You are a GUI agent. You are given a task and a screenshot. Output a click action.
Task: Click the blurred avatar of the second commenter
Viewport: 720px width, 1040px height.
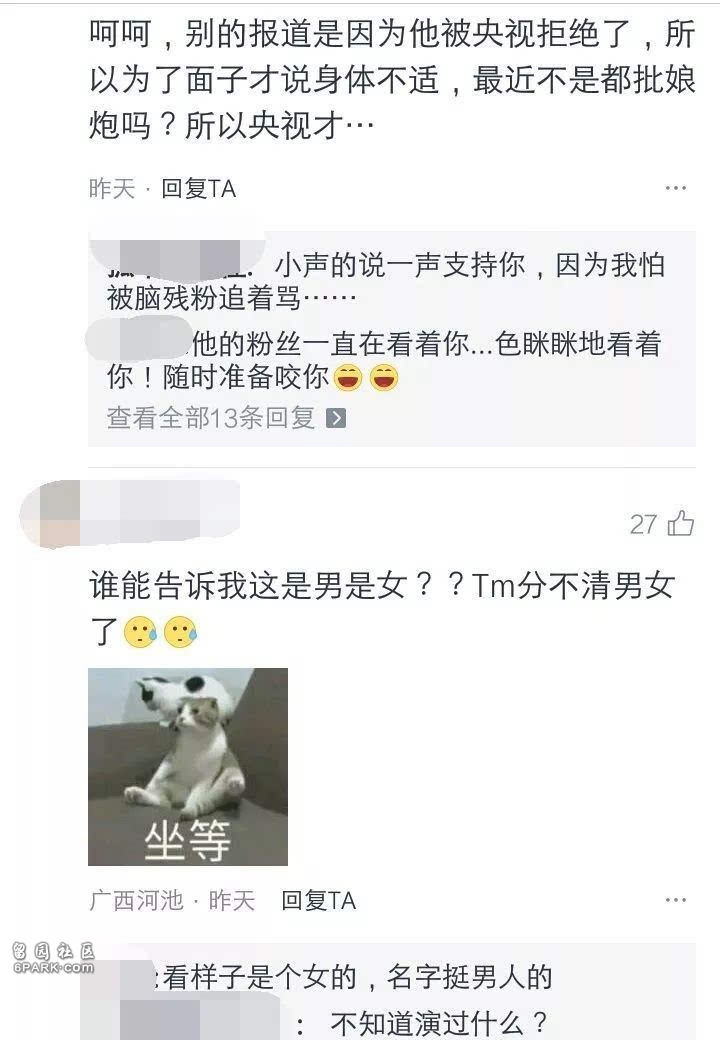[50, 514]
